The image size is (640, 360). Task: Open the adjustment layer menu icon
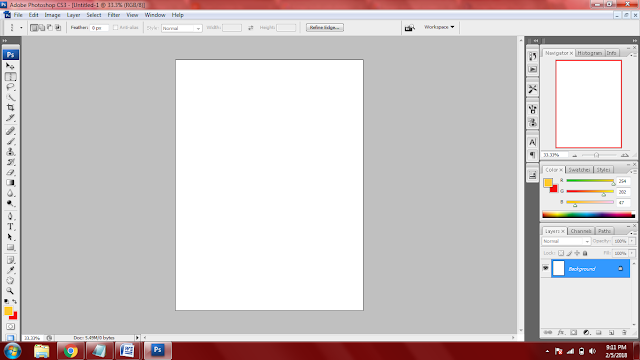pyautogui.click(x=586, y=333)
